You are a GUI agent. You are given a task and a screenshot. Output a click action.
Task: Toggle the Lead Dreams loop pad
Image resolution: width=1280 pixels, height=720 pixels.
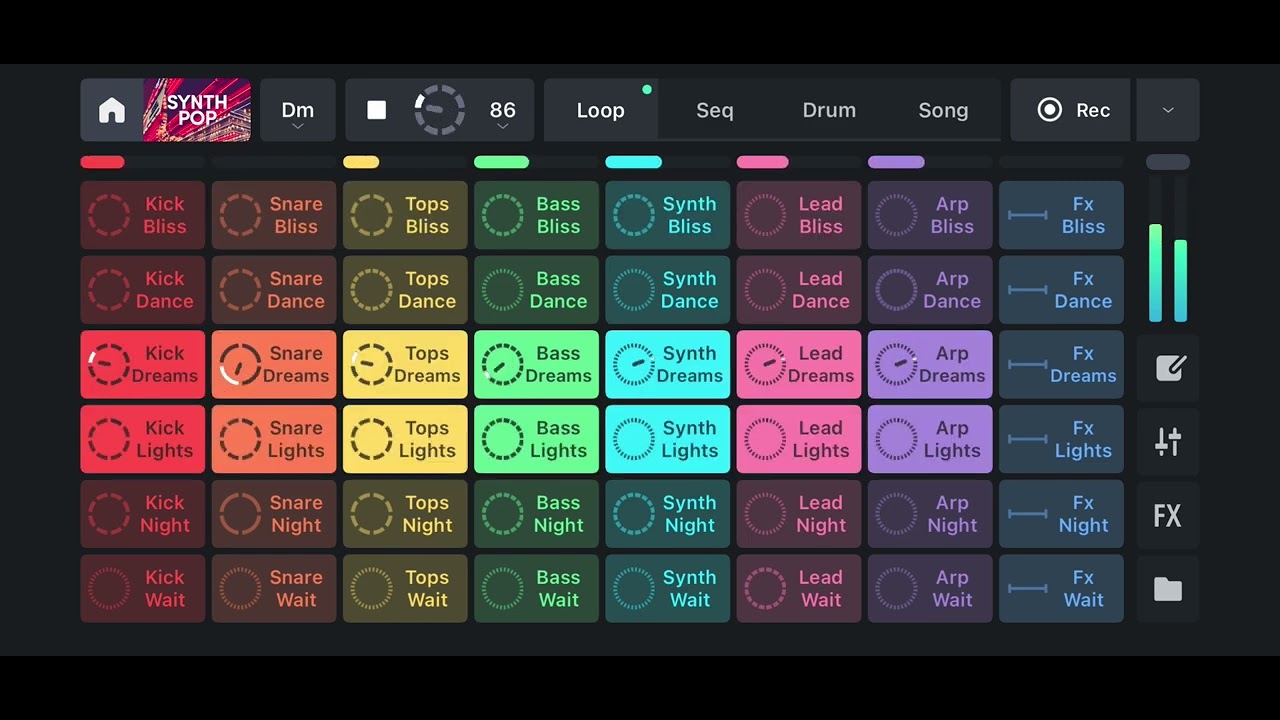click(x=799, y=365)
